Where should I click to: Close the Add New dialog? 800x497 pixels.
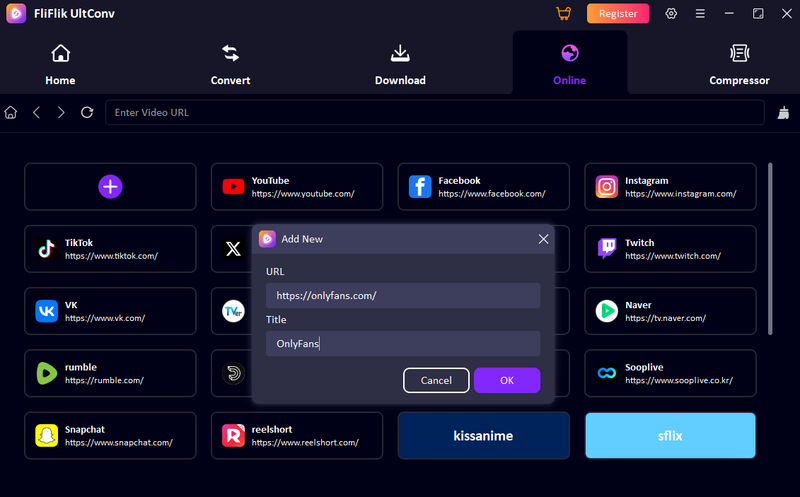point(543,239)
